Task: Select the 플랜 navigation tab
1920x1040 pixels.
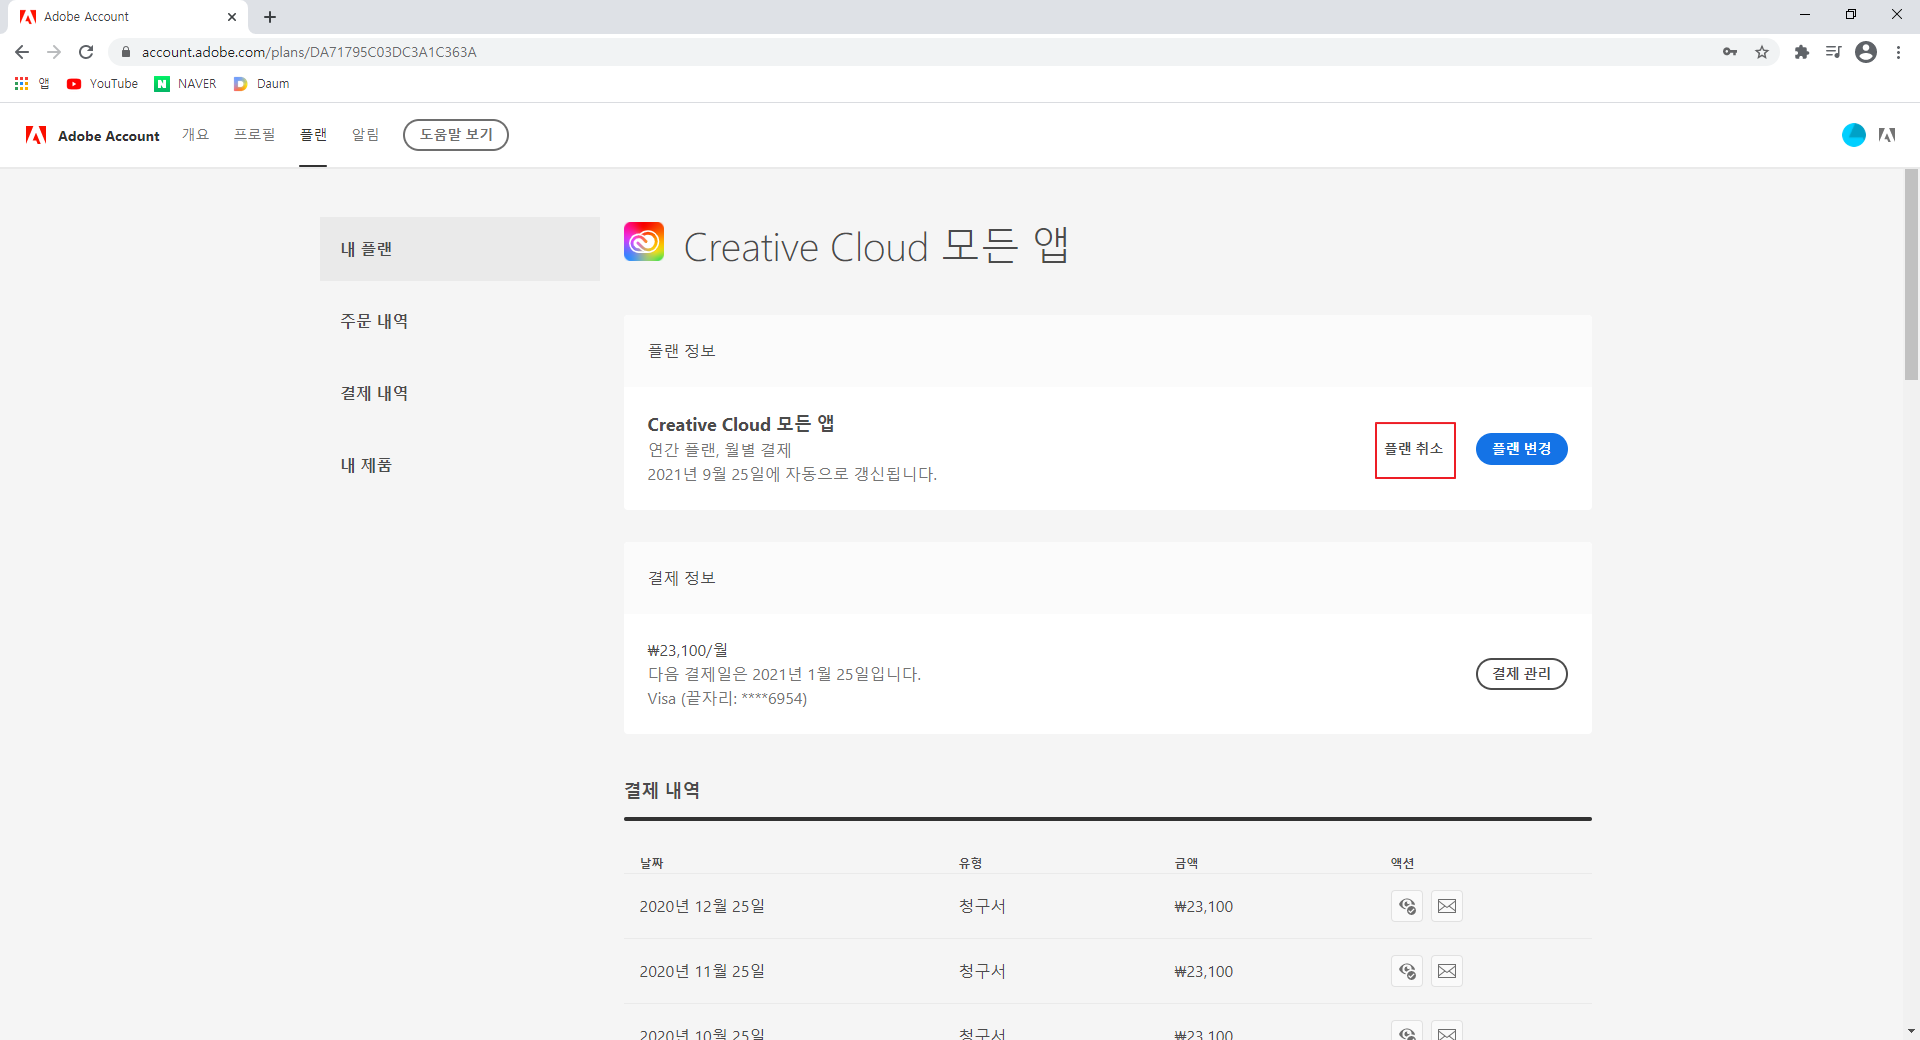Action: [x=313, y=135]
